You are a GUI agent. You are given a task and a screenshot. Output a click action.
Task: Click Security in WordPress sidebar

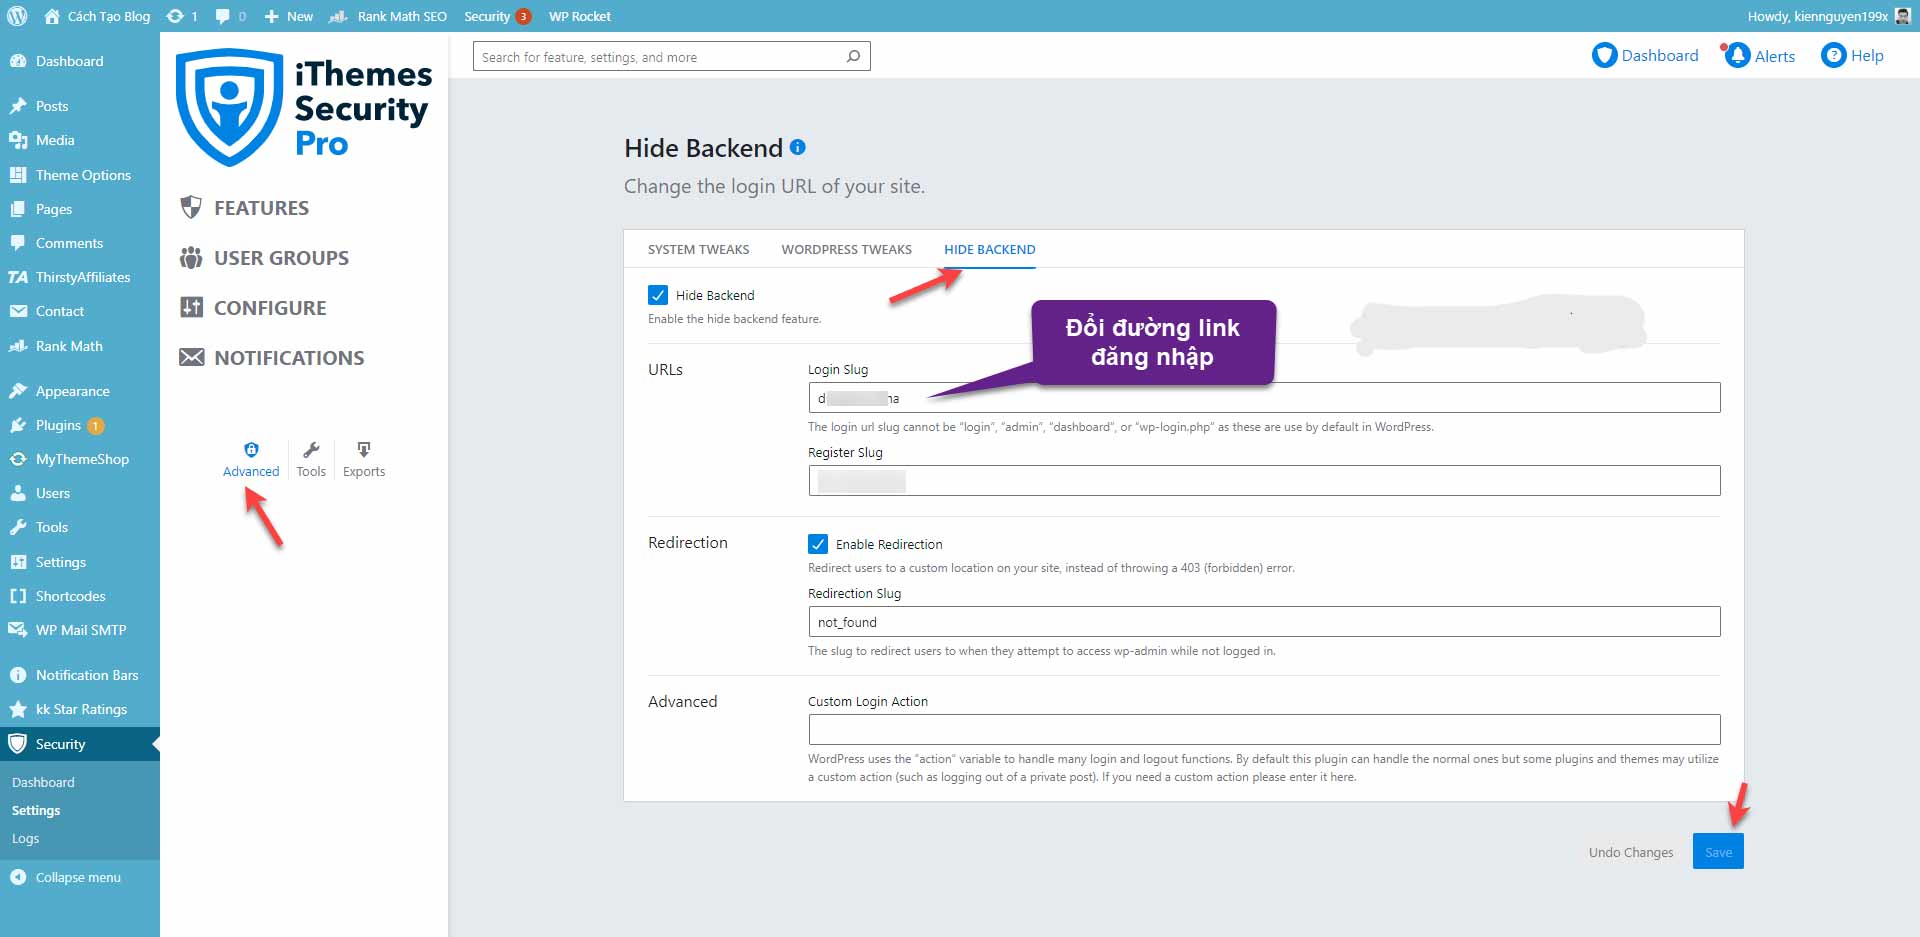[x=80, y=744]
